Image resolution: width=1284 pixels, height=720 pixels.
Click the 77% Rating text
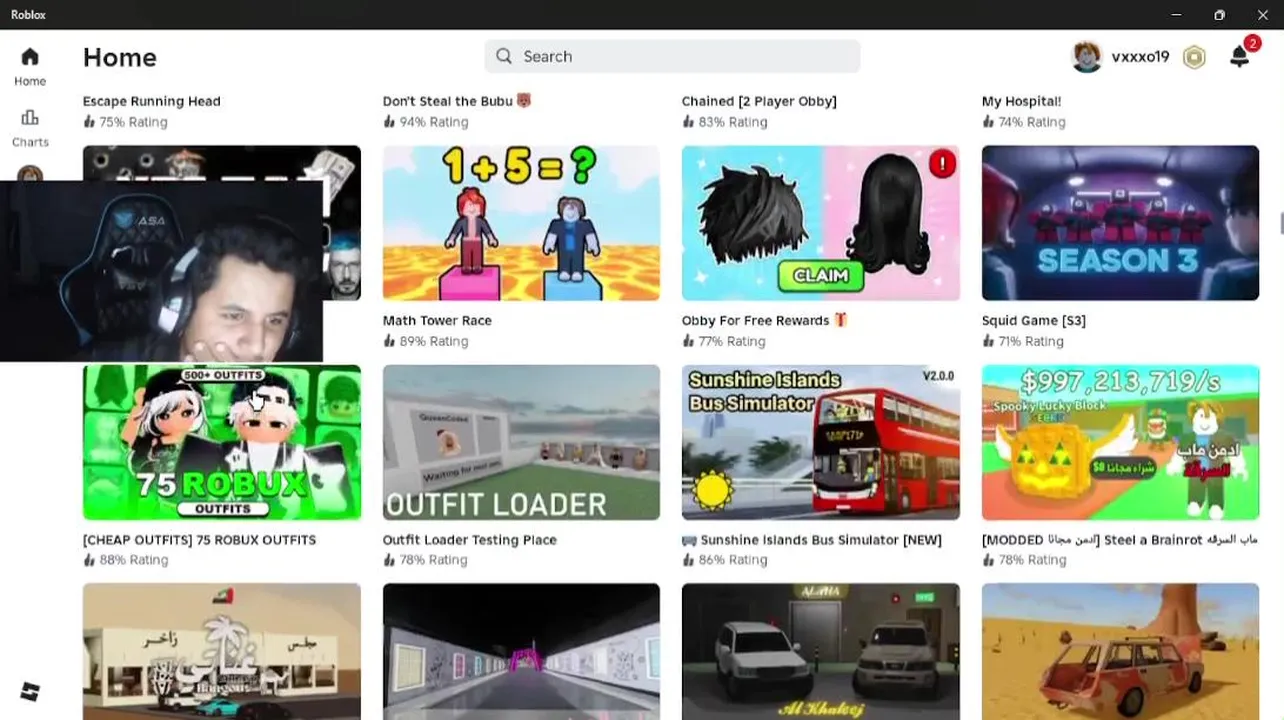[733, 341]
